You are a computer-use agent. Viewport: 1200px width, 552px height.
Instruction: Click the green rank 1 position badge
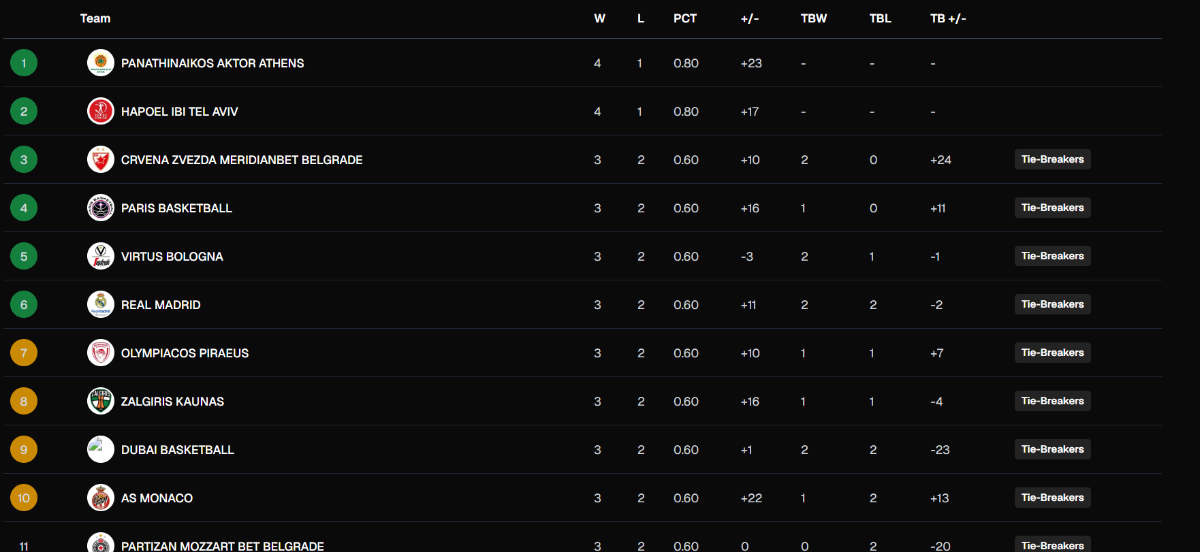24,63
